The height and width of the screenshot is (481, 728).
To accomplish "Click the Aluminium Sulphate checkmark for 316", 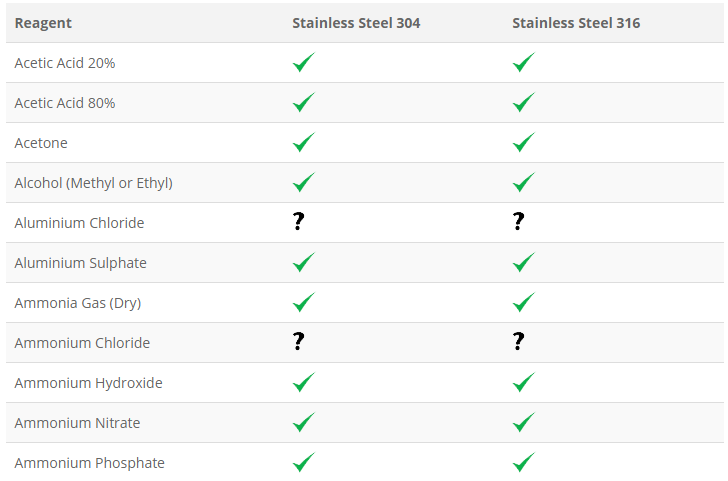I will coord(524,262).
